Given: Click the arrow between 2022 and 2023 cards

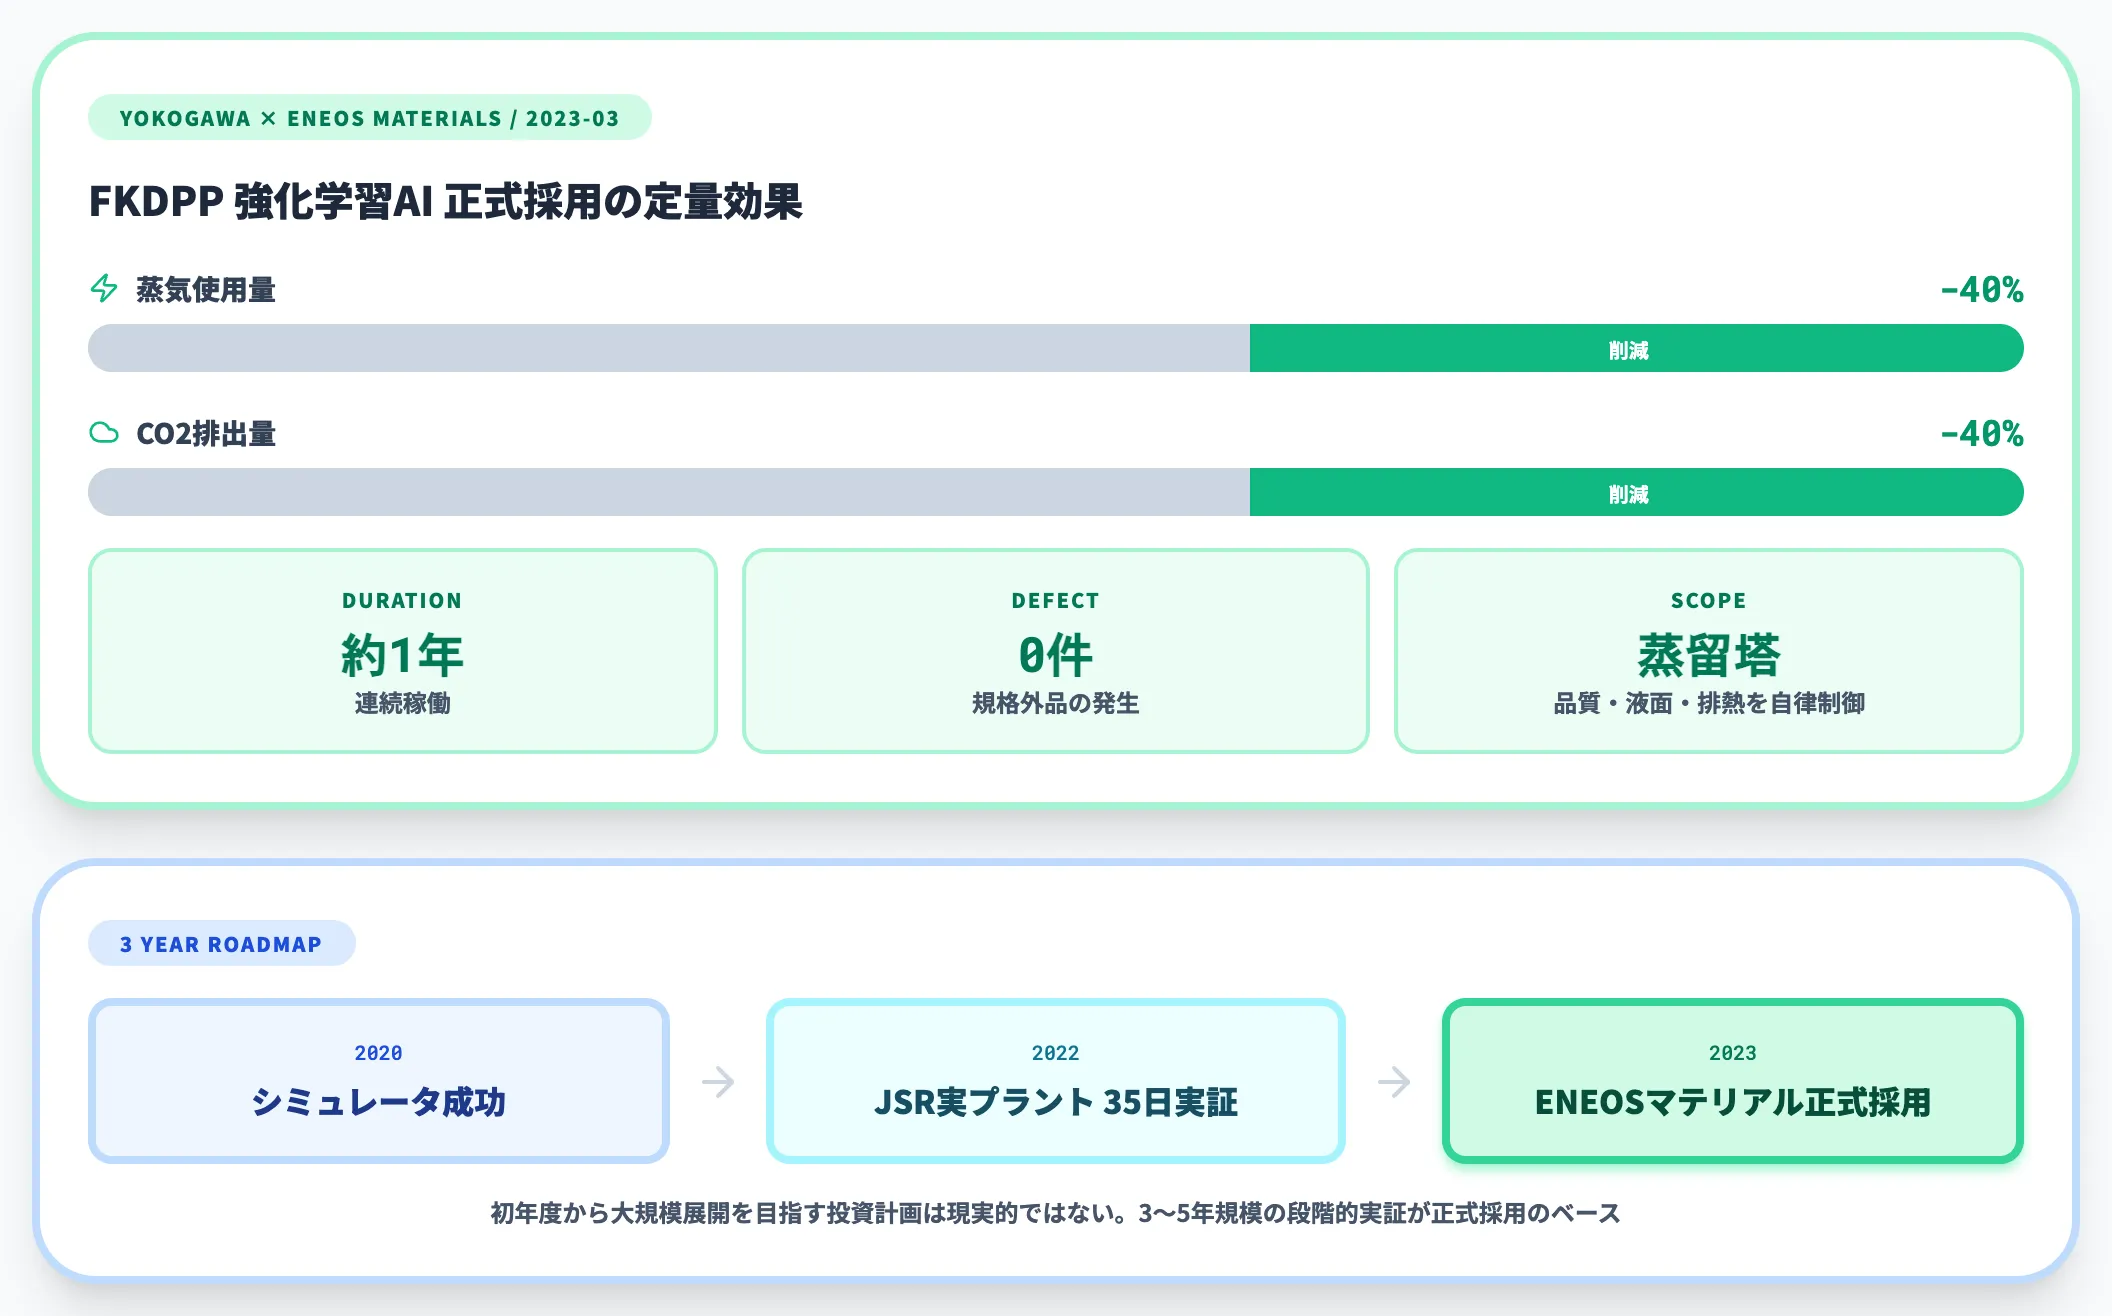Looking at the screenshot, I should point(1394,1081).
